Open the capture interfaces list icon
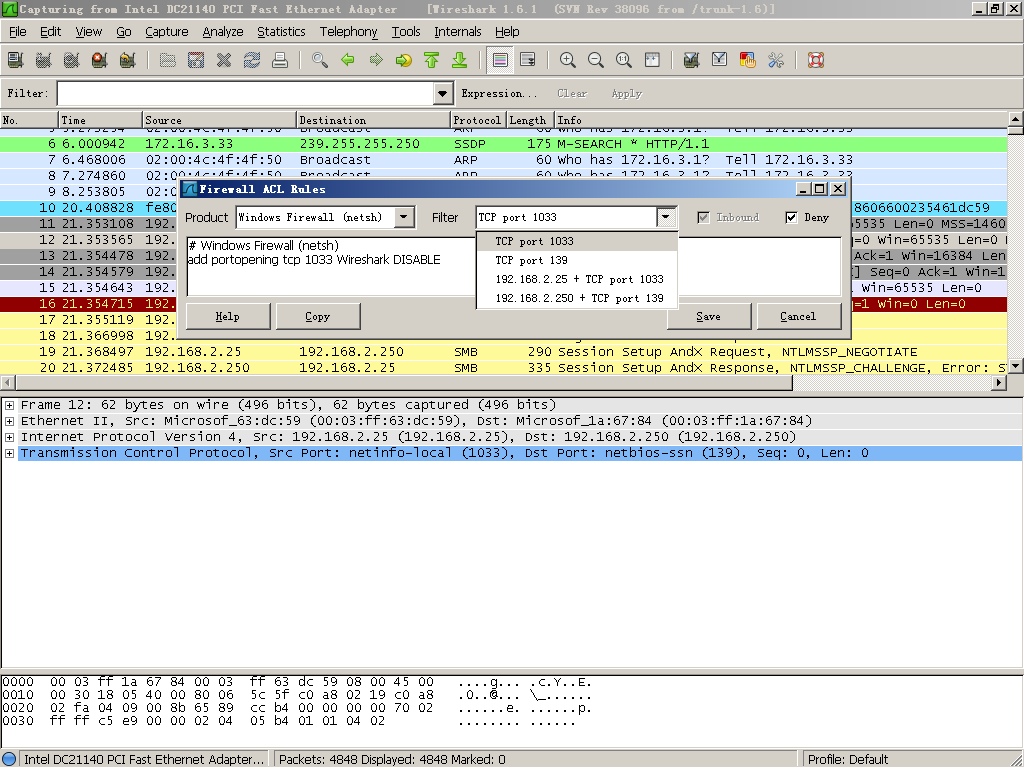The image size is (1024, 768). click(15, 61)
